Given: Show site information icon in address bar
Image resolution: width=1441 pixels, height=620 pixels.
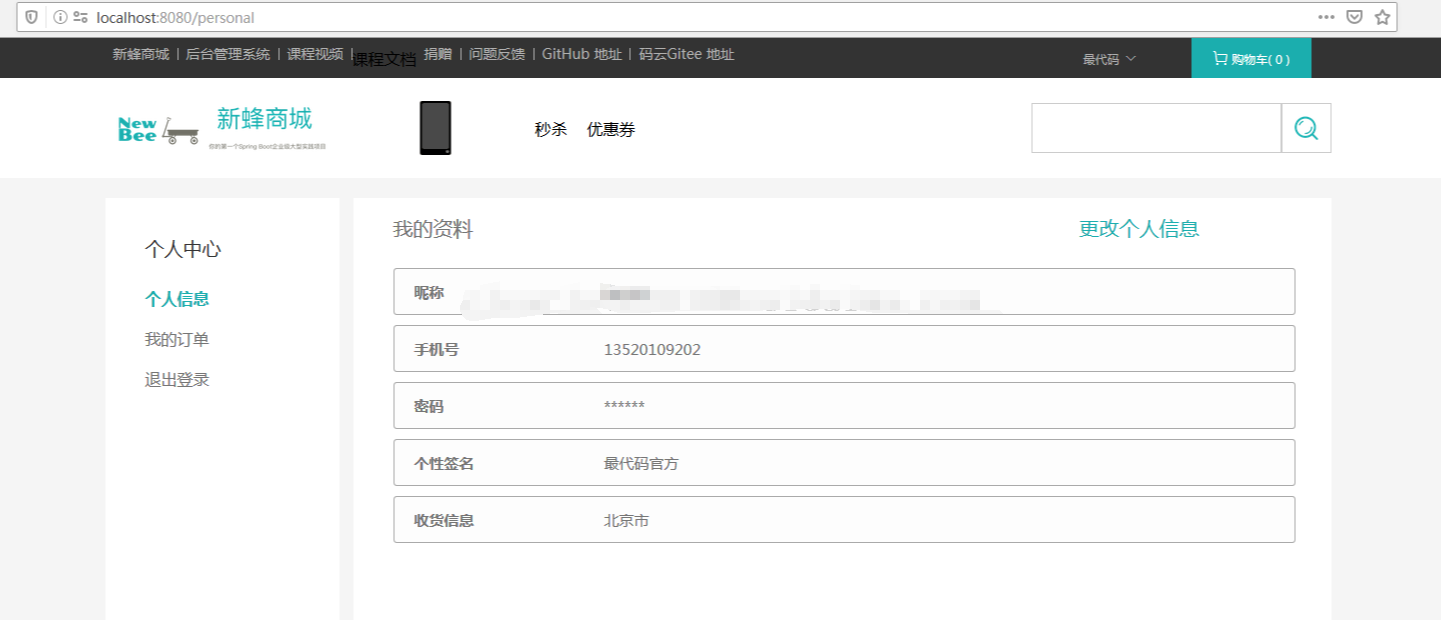Looking at the screenshot, I should (x=60, y=17).
